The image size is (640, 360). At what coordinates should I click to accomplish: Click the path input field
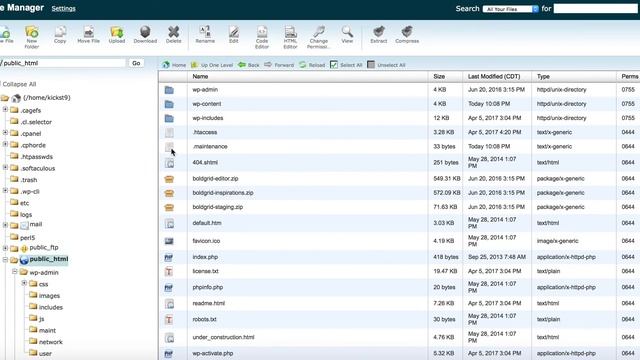click(x=62, y=63)
